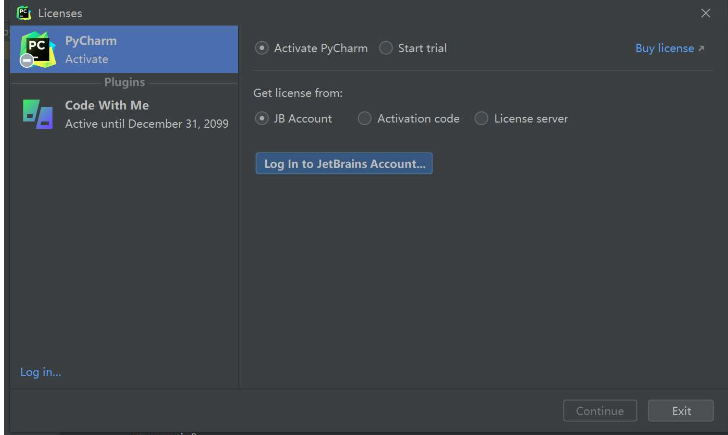Select the Code With Me plugin entry name
The image size is (728, 435).
tap(107, 105)
